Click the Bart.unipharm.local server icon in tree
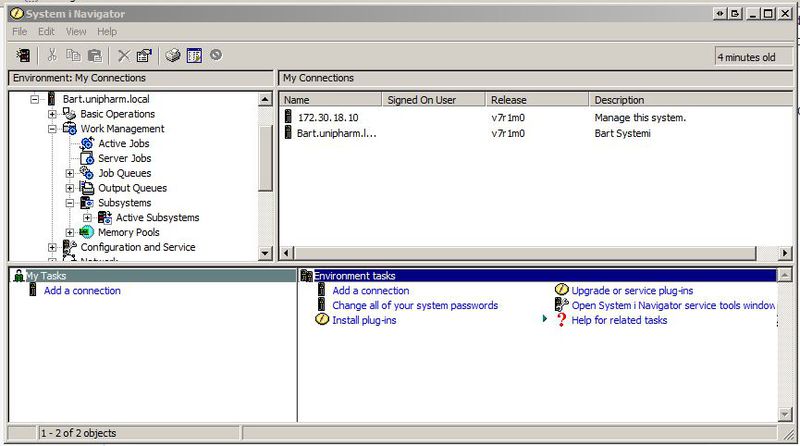Image resolution: width=800 pixels, height=446 pixels. 51,98
